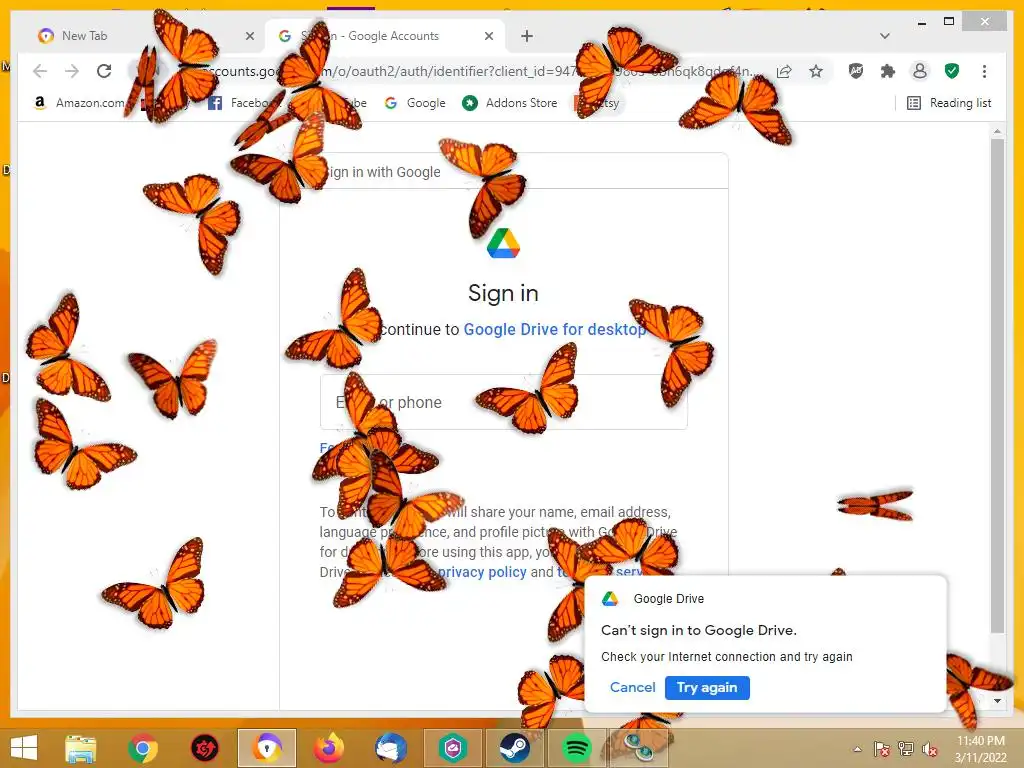1024x768 pixels.
Task: Open the Addons Store bookmark
Action: (510, 103)
